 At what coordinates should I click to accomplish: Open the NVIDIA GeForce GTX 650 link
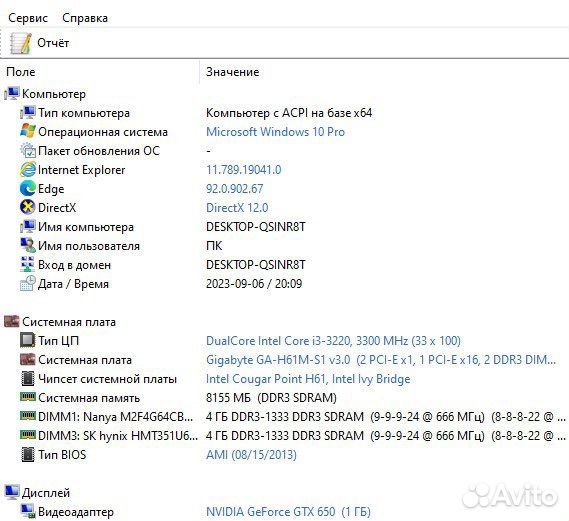[x=288, y=512]
